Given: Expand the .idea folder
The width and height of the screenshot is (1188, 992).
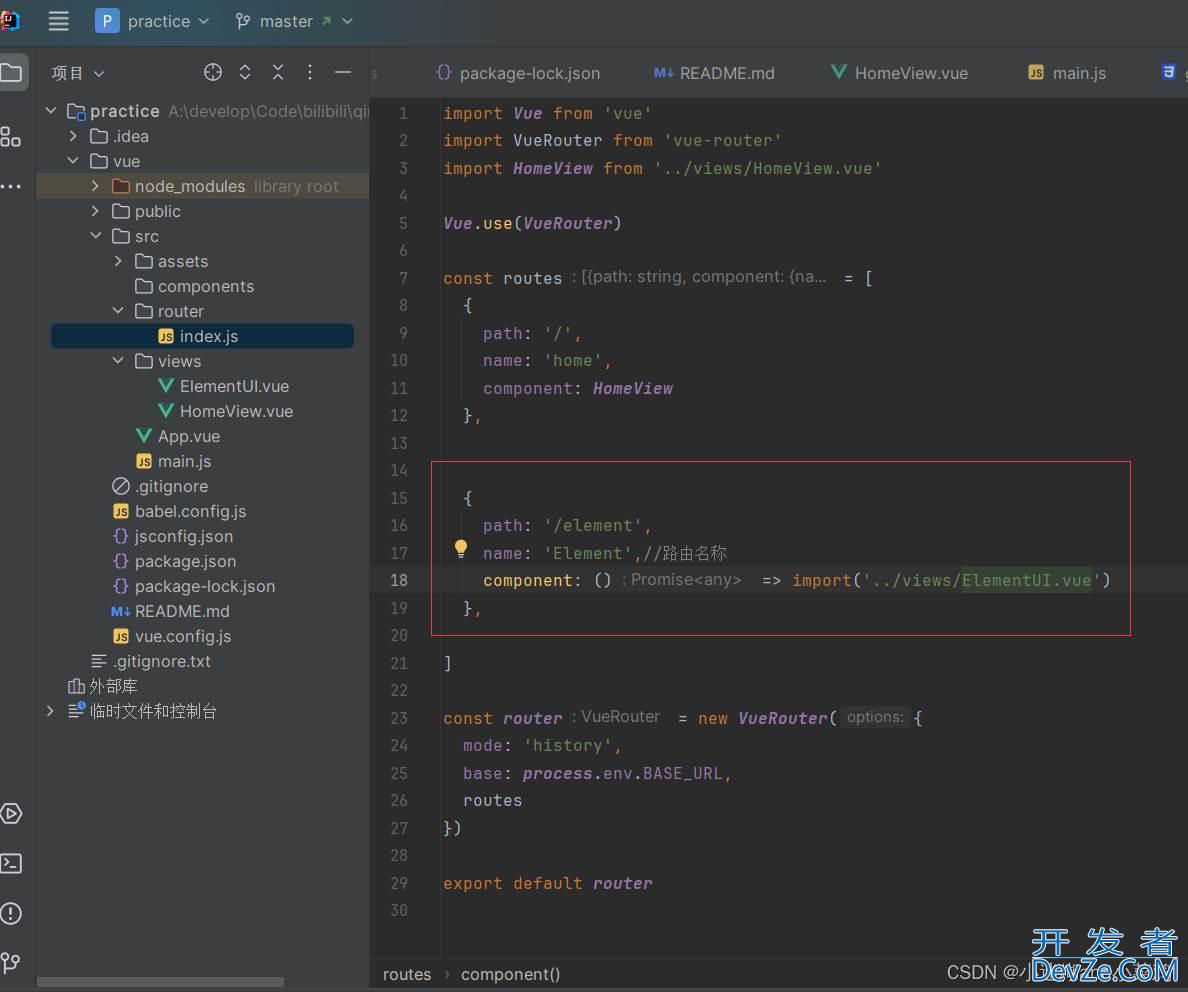Looking at the screenshot, I should tap(73, 136).
